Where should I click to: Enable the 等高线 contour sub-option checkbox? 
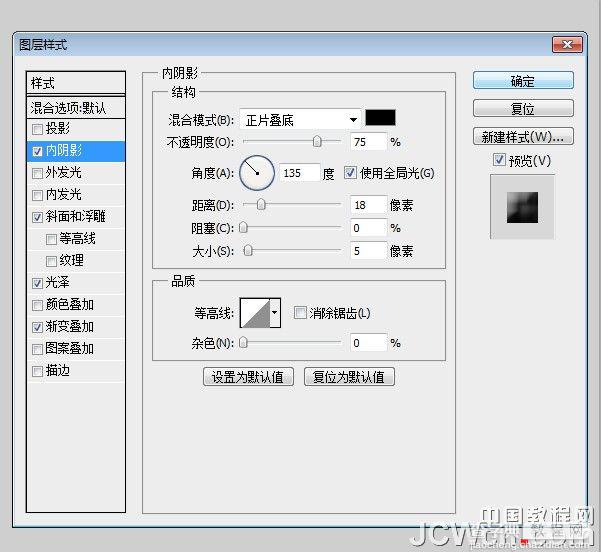51,240
